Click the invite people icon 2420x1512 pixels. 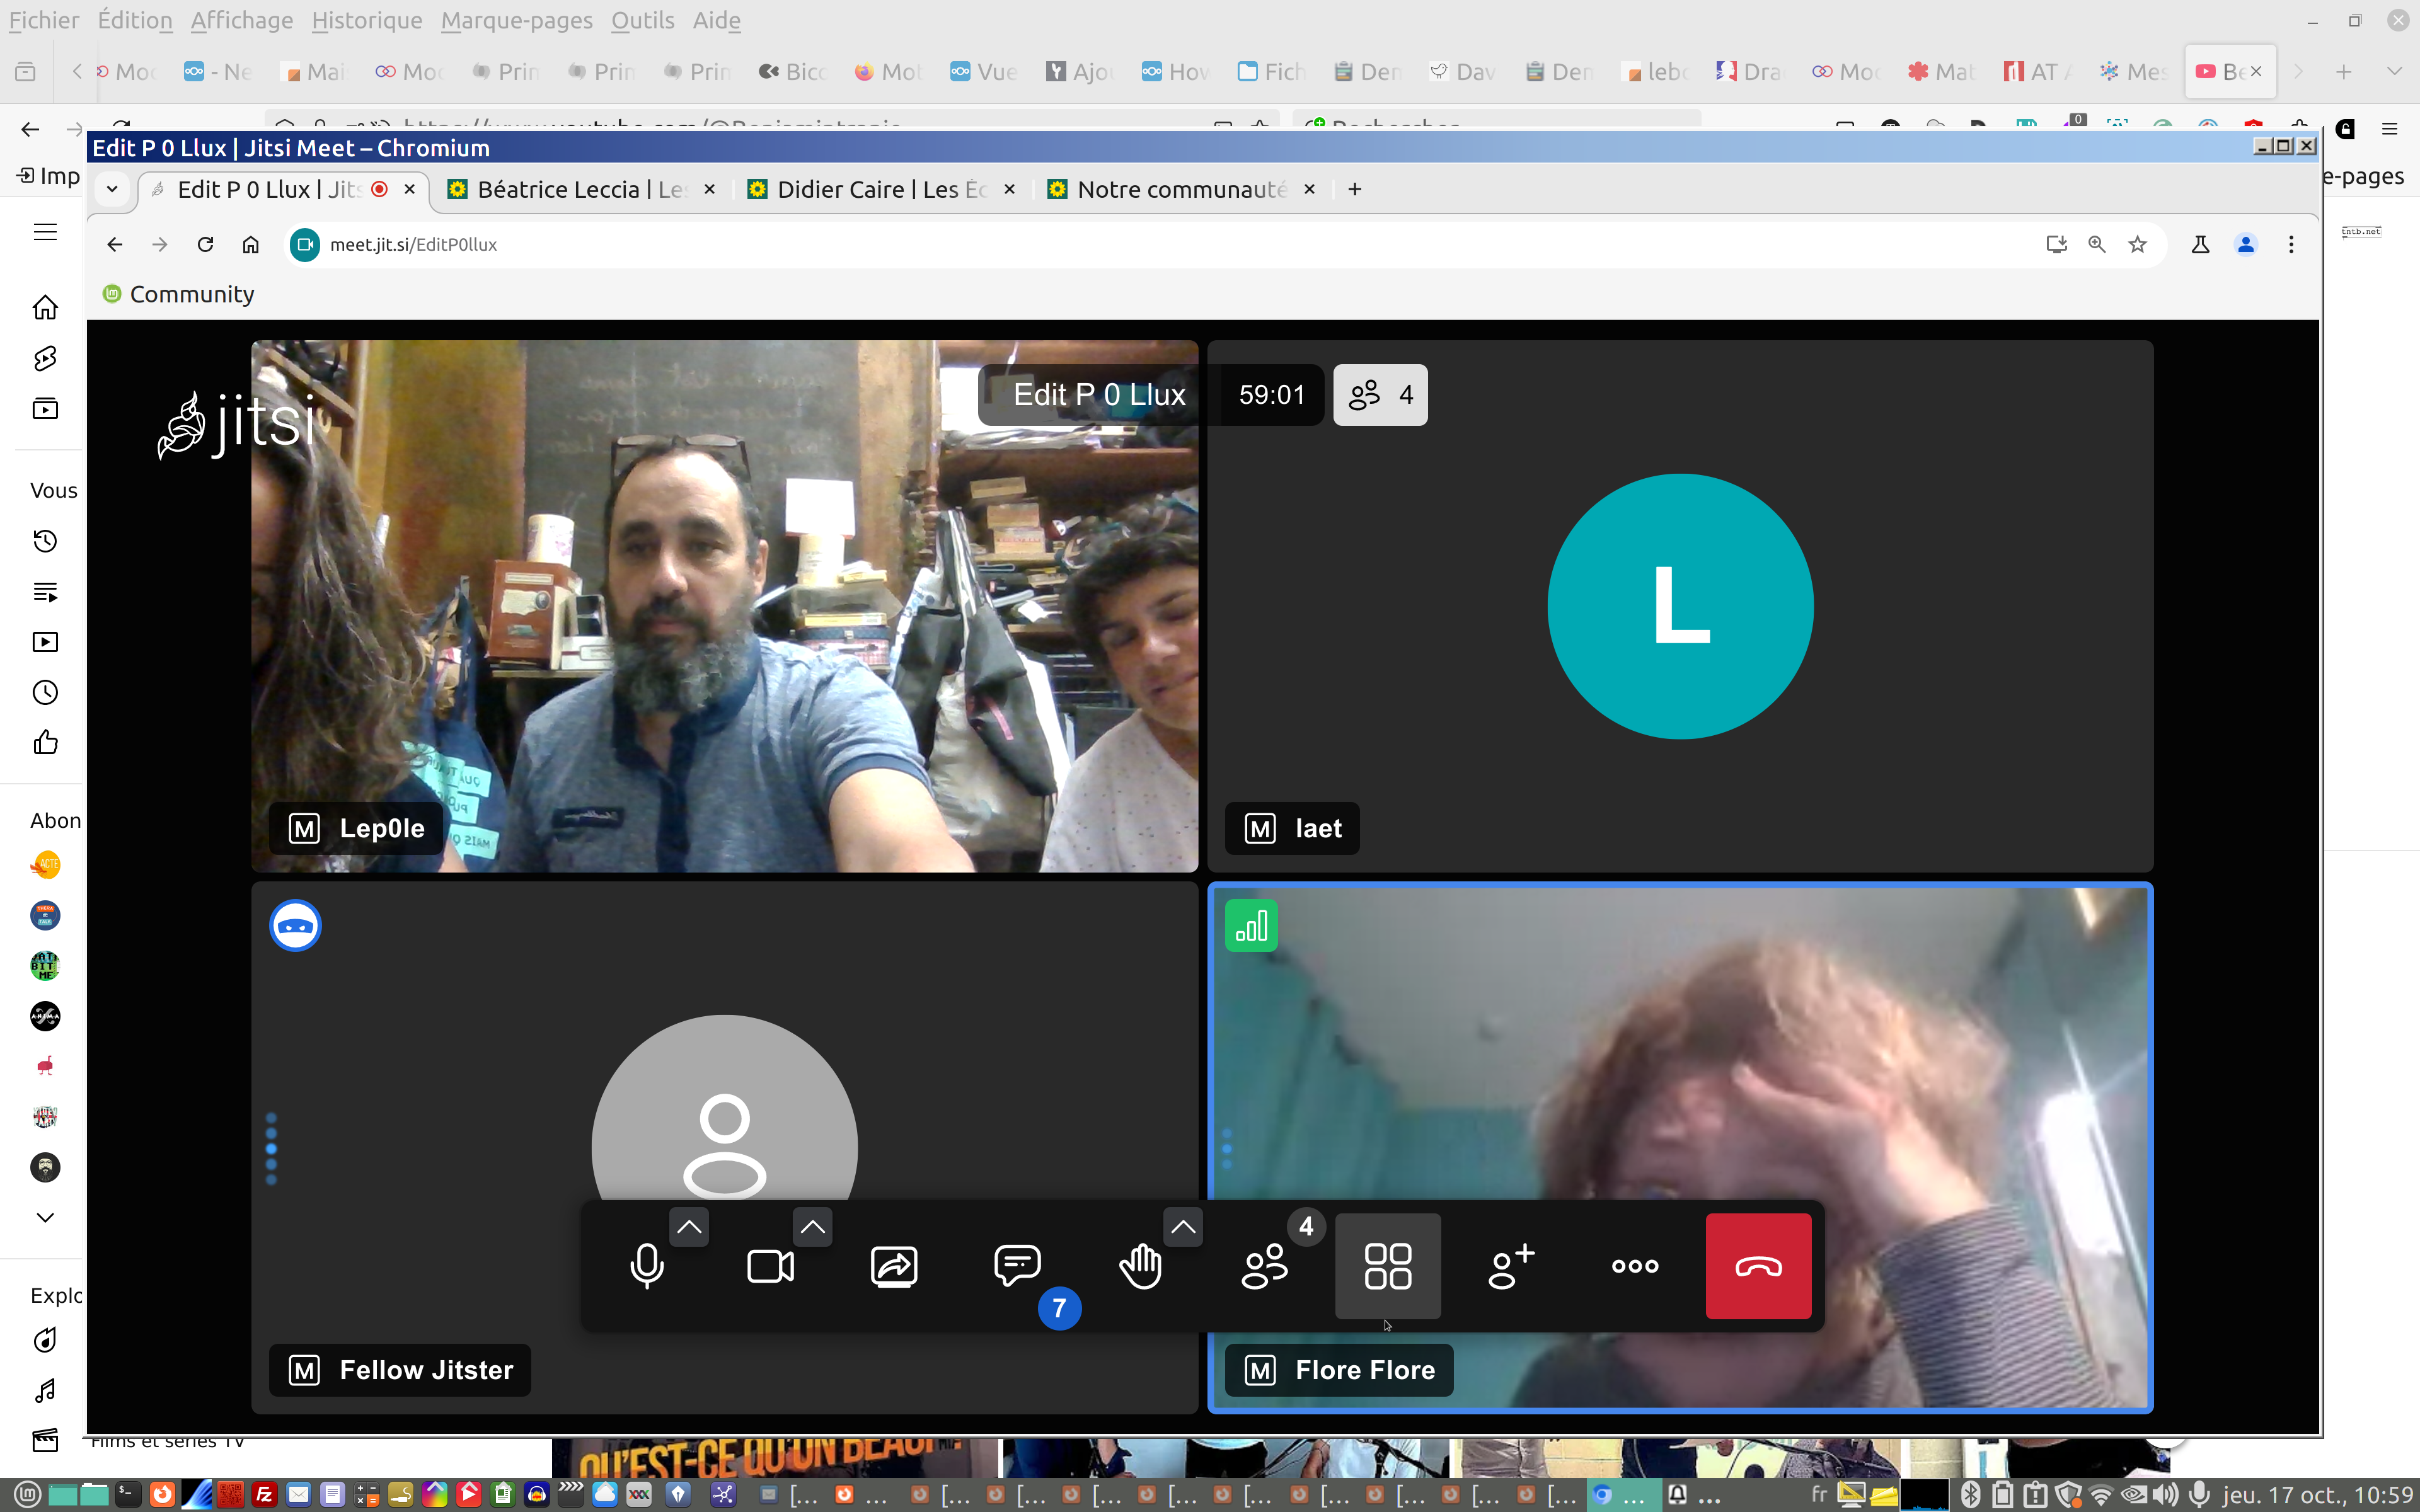click(x=1511, y=1266)
